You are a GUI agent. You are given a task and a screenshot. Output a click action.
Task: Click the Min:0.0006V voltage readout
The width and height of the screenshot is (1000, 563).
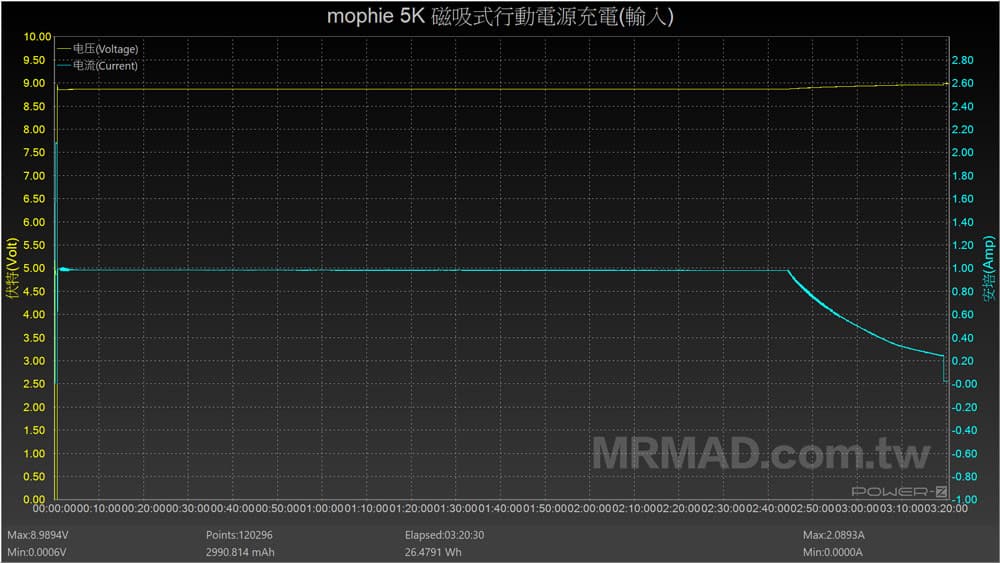pos(36,552)
